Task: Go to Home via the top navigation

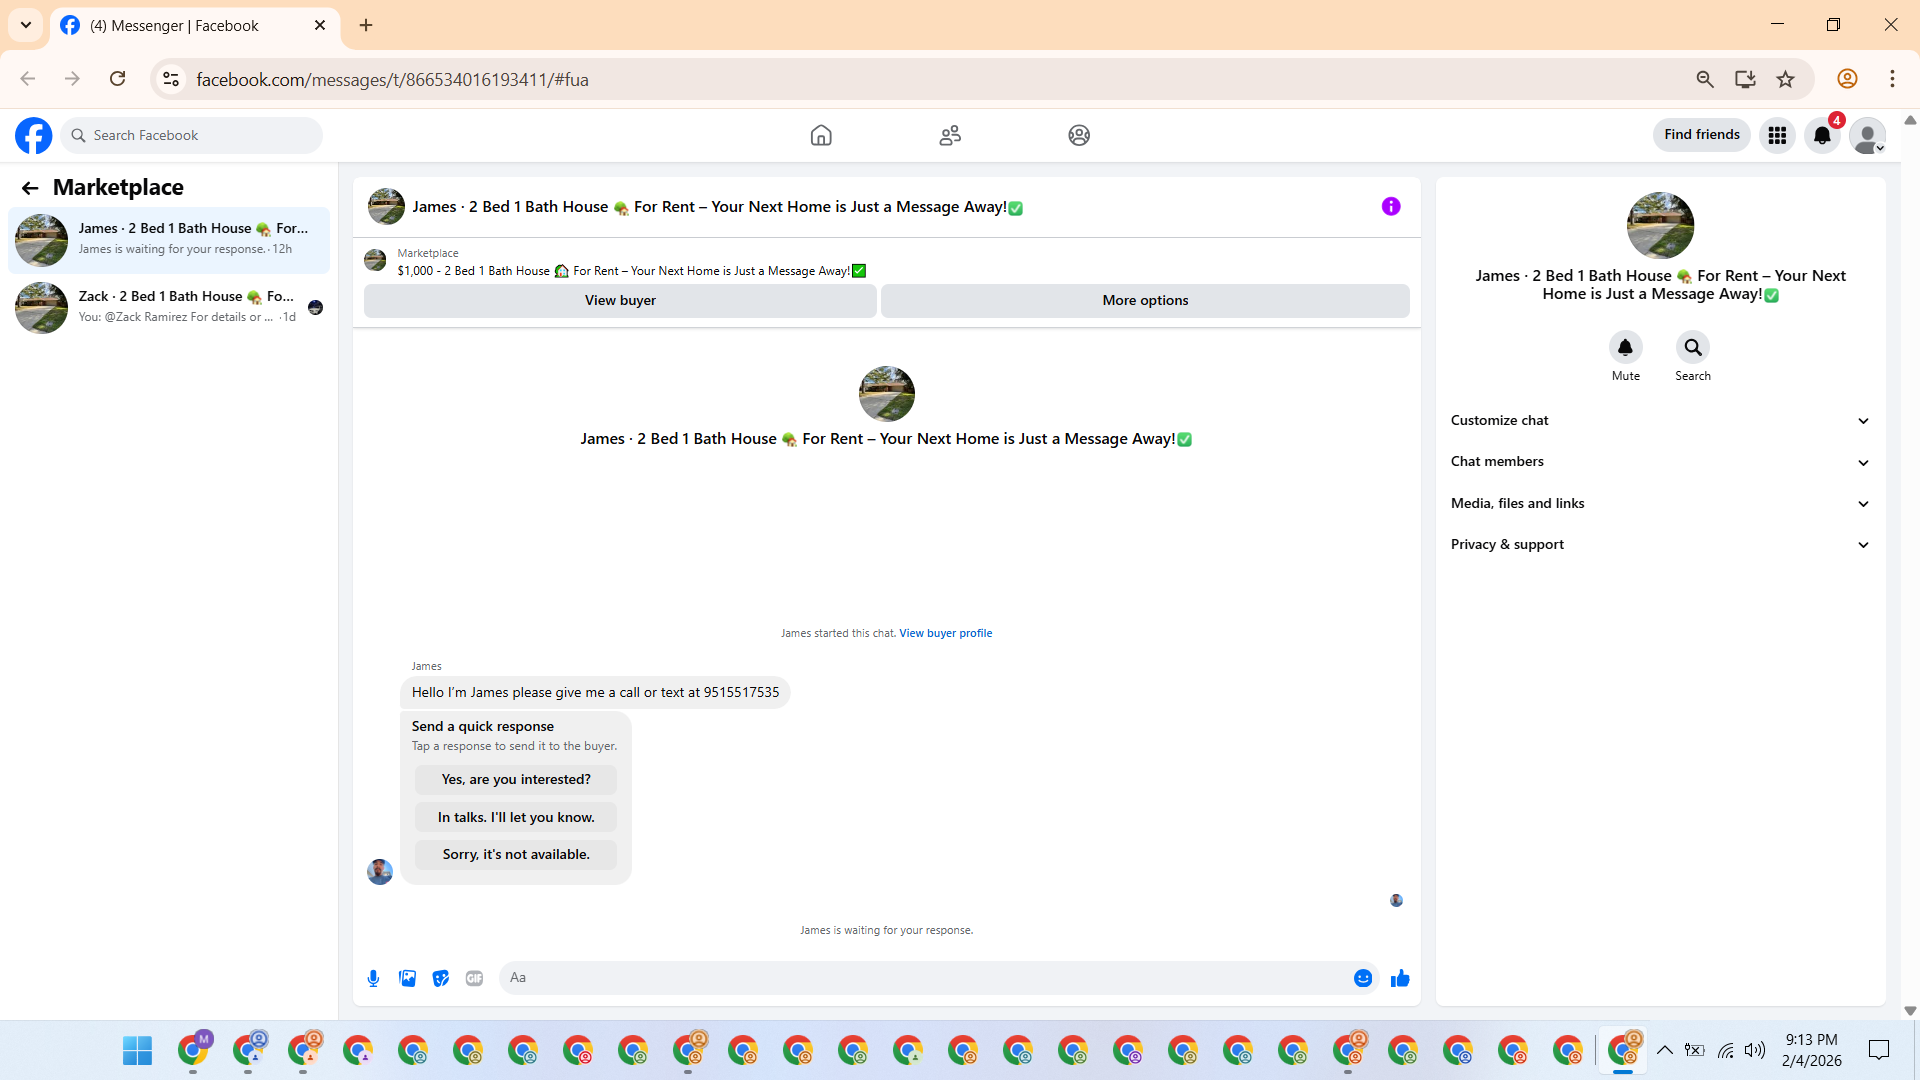Action: pyautogui.click(x=821, y=135)
